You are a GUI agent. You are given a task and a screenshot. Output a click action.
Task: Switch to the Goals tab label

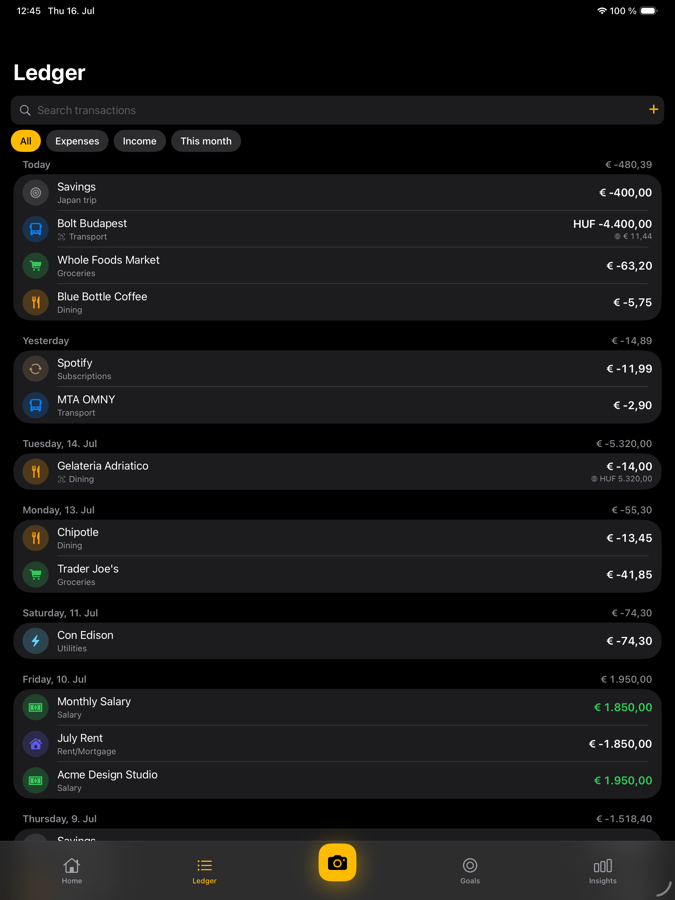470,881
